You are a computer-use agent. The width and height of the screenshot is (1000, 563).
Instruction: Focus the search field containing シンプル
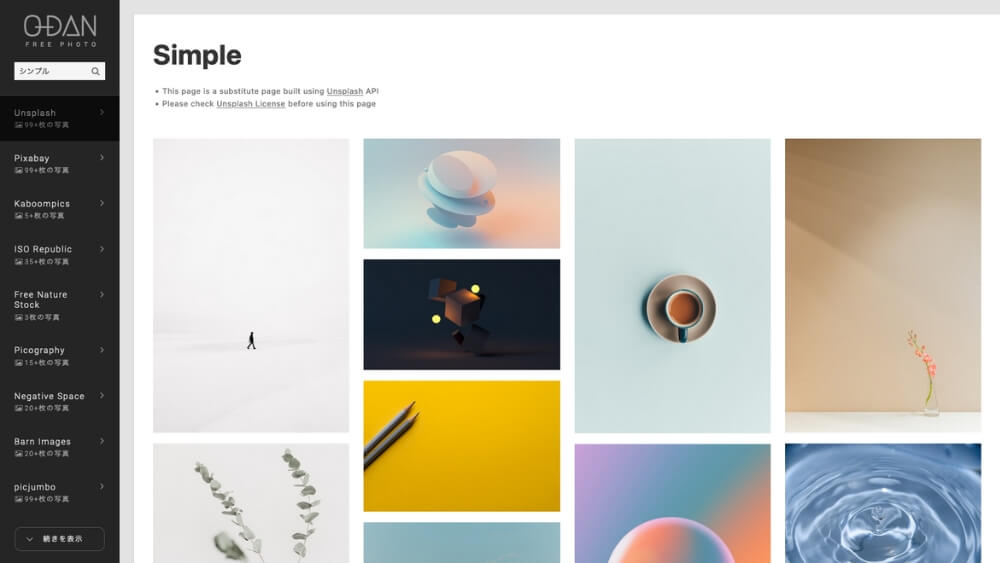click(52, 71)
